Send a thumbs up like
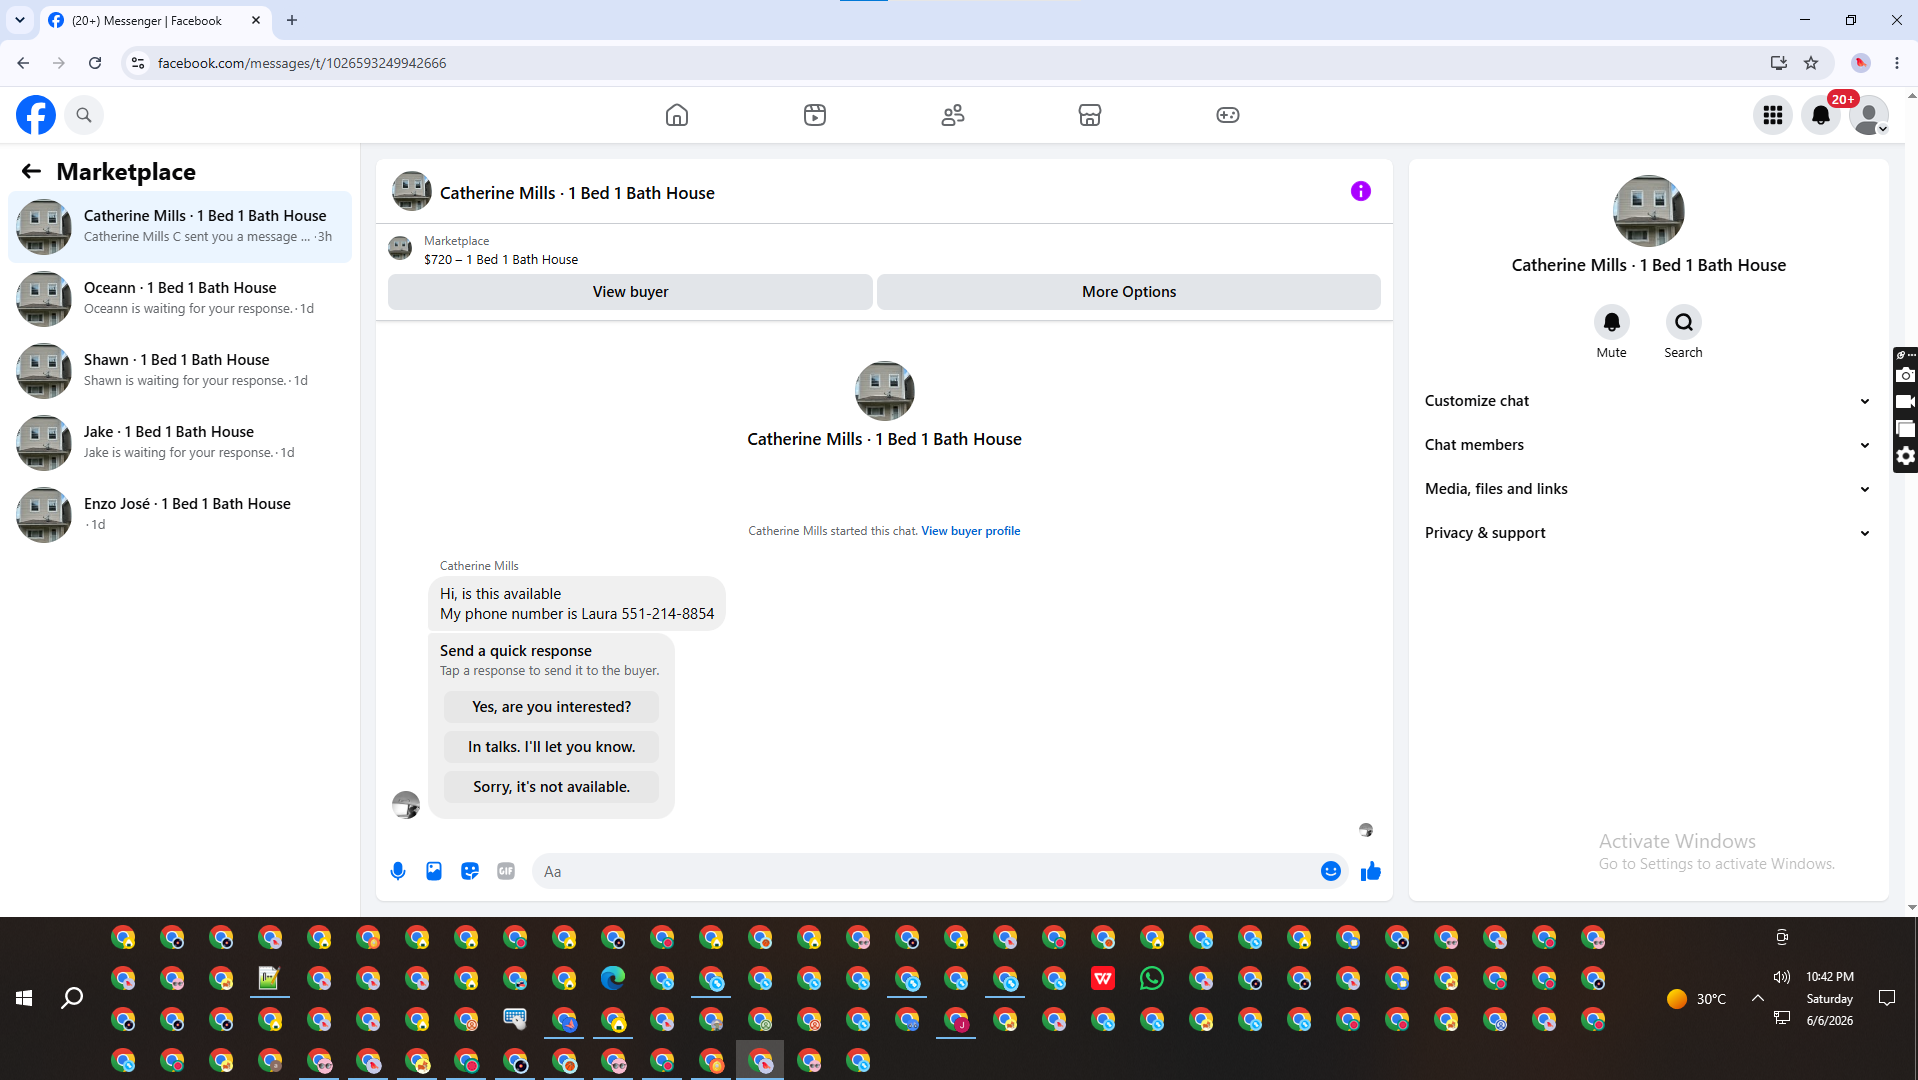This screenshot has height=1080, width=1918. (x=1371, y=871)
